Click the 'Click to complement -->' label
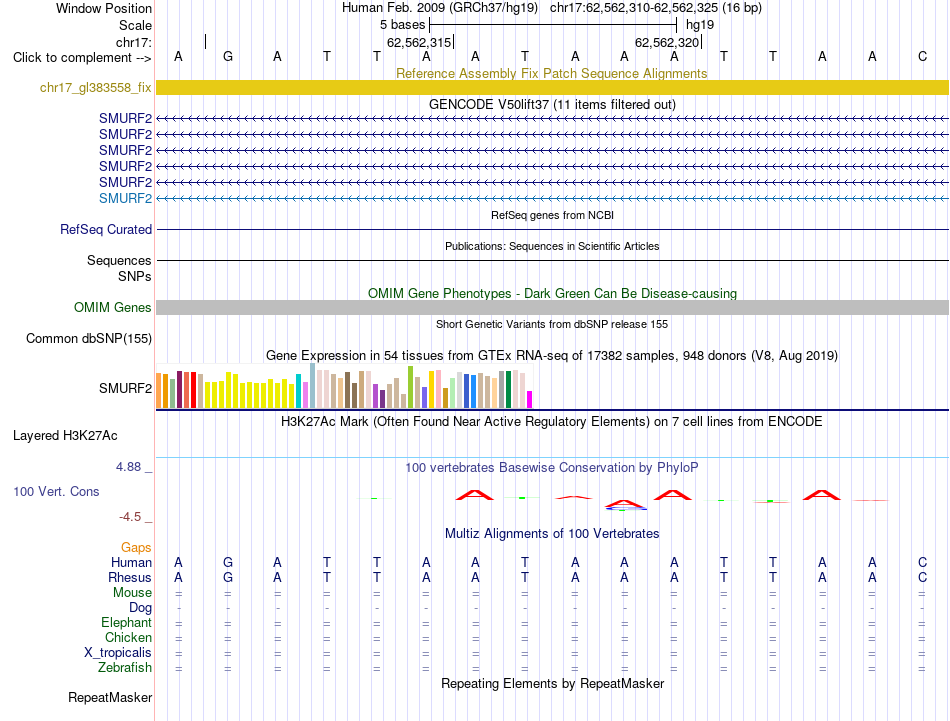This screenshot has height=721, width=950. pos(82,58)
